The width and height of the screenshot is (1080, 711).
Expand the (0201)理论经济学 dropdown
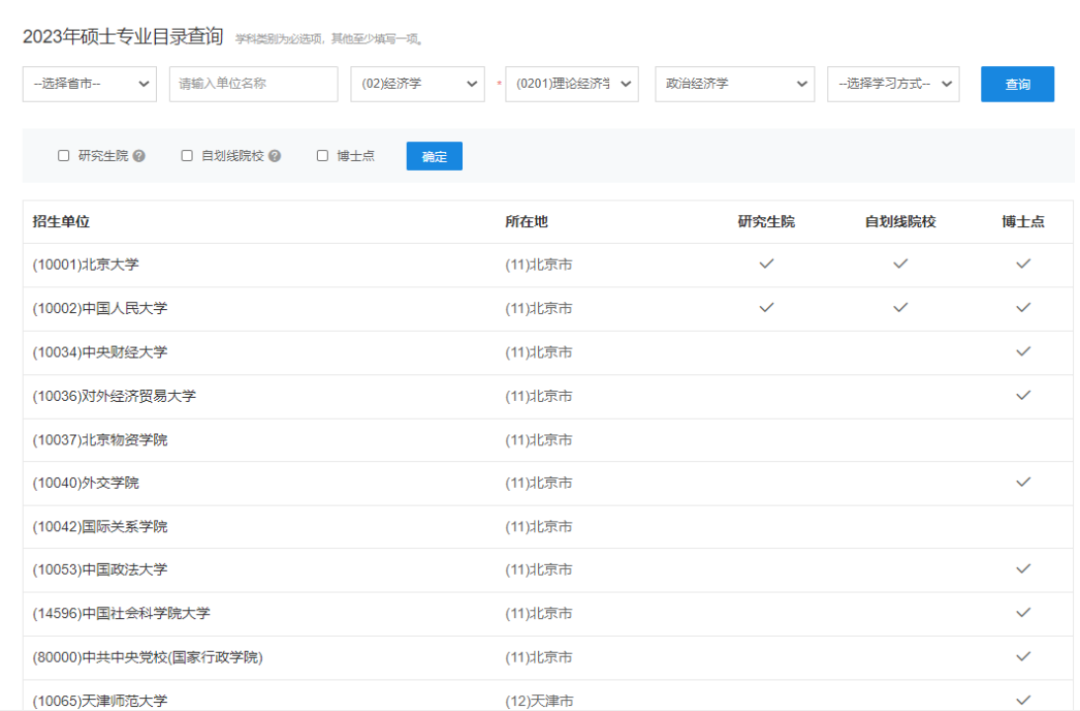572,84
